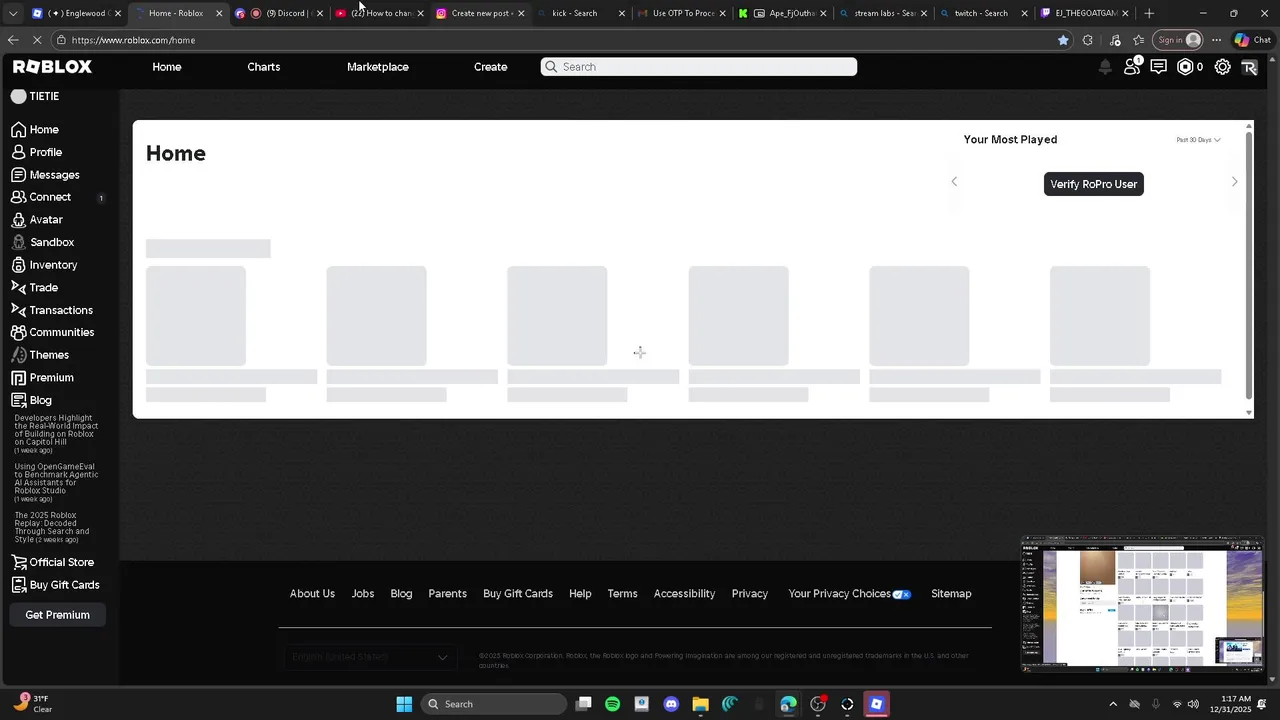Open the RoPro extension icon in header
This screenshot has height=720, width=1280.
(x=1249, y=67)
